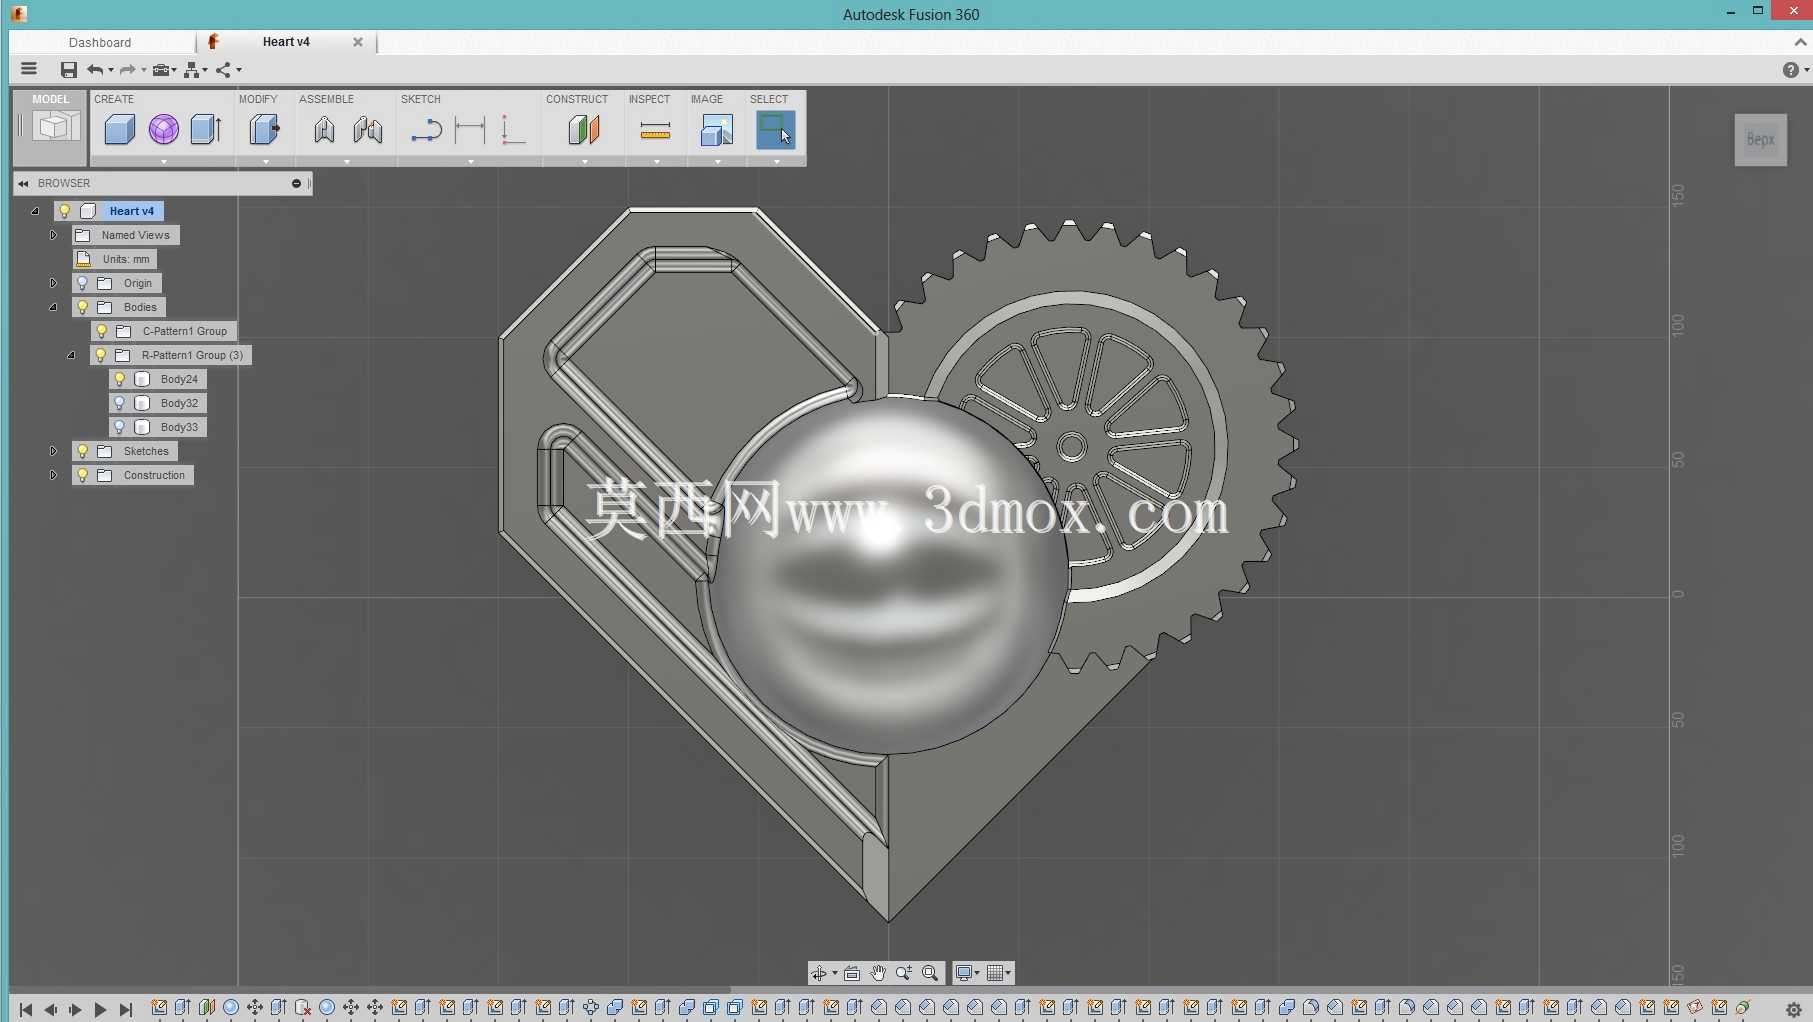Select the Orbit navigation tool
Image resolution: width=1813 pixels, height=1022 pixels.
819,973
